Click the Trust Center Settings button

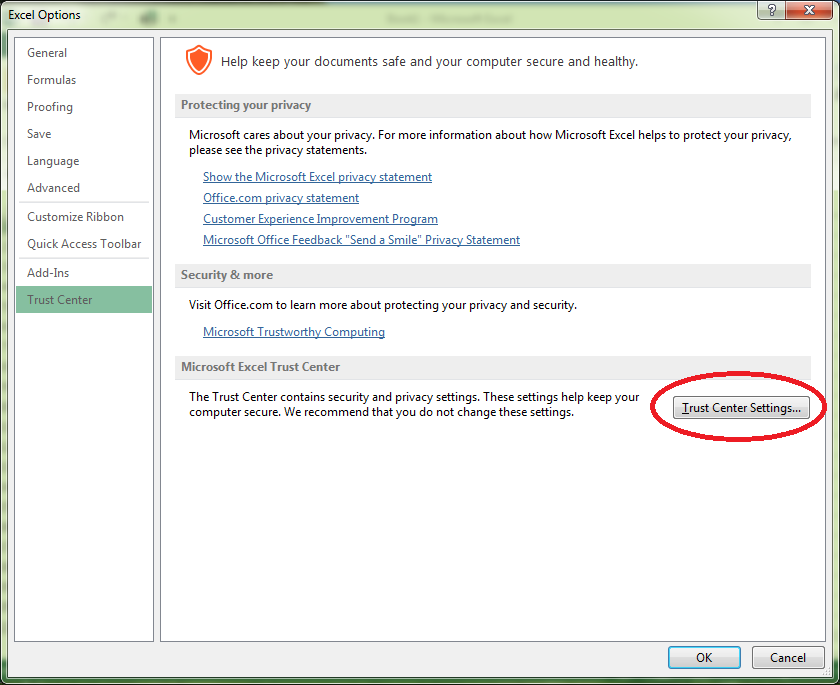click(741, 408)
